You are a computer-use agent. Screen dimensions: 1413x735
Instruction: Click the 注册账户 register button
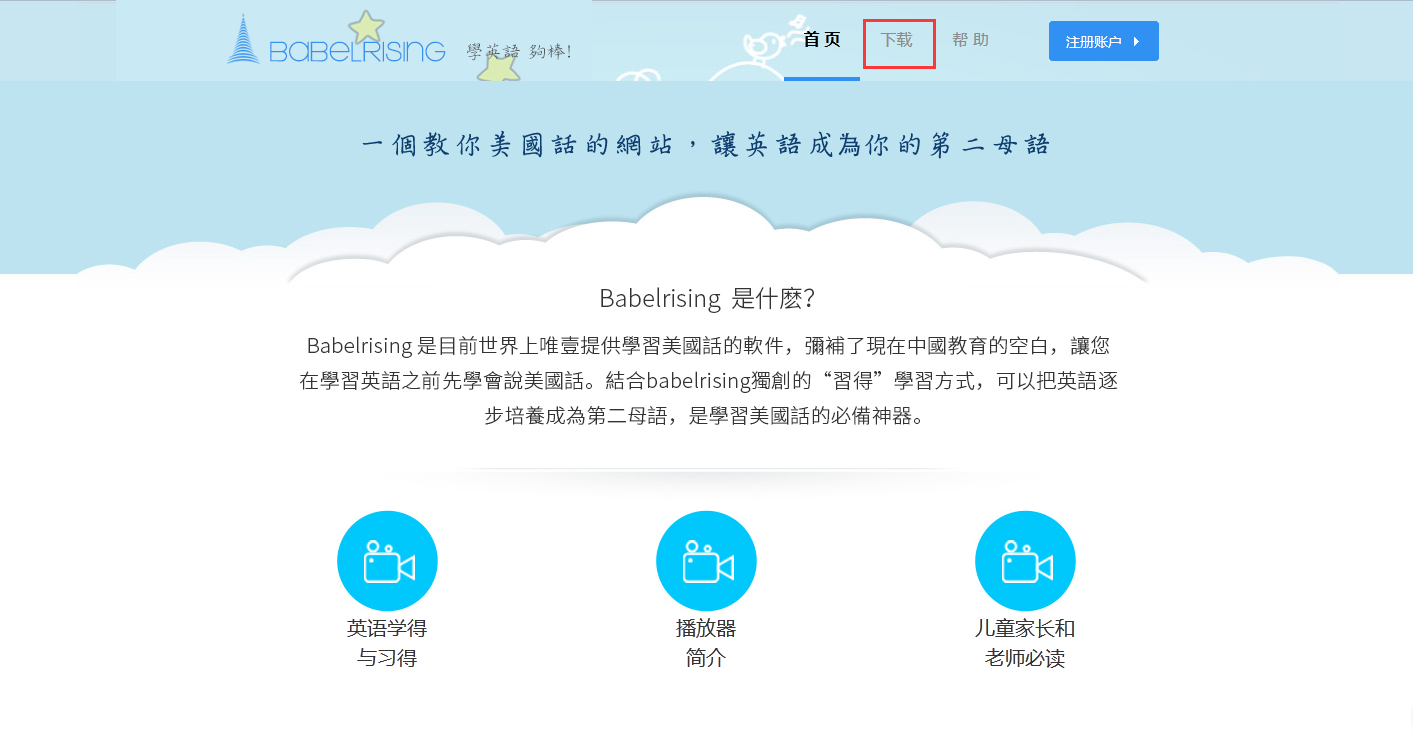pyautogui.click(x=1104, y=41)
